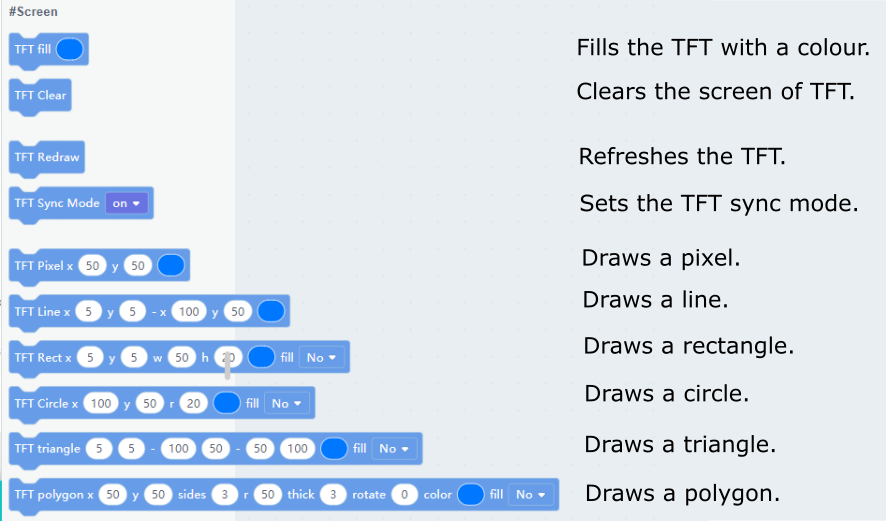This screenshot has height=521, width=886.
Task: Click the TFT Redraw block
Action: click(46, 157)
